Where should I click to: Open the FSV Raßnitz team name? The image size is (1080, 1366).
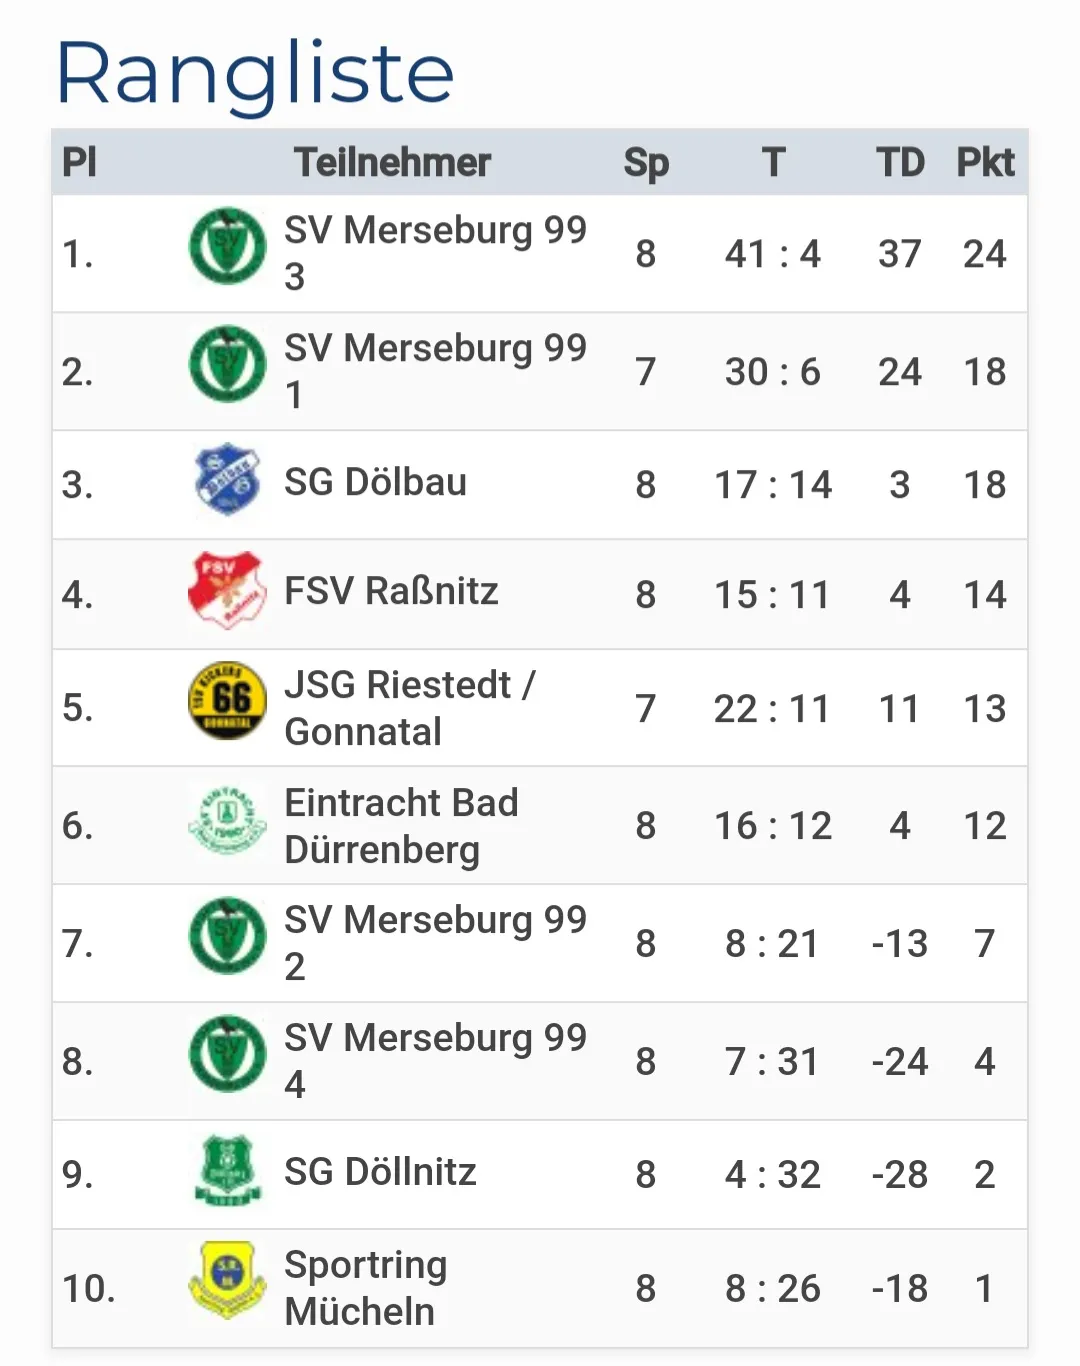pyautogui.click(x=391, y=591)
